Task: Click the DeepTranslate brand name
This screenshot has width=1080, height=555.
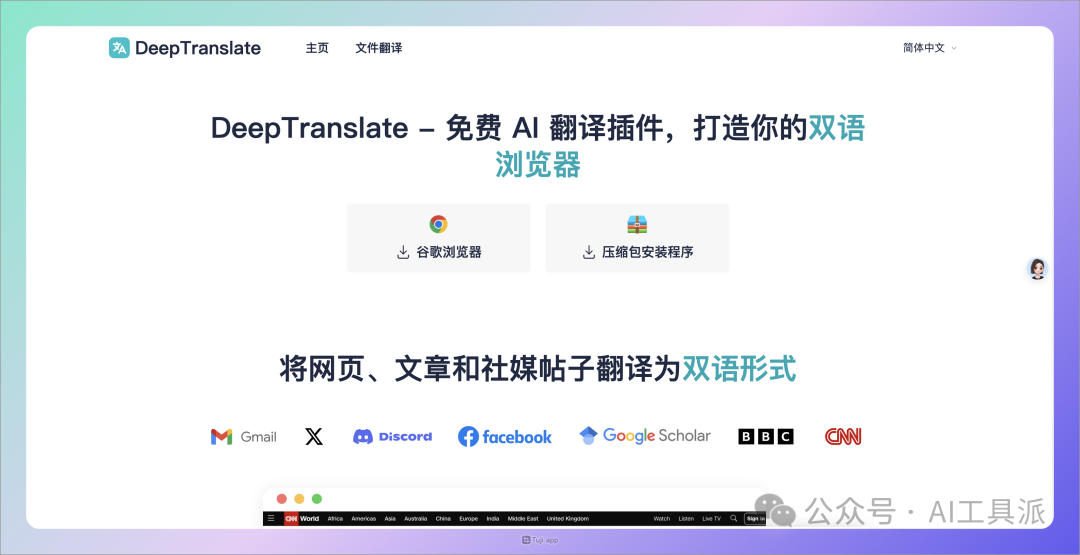Action: point(198,48)
